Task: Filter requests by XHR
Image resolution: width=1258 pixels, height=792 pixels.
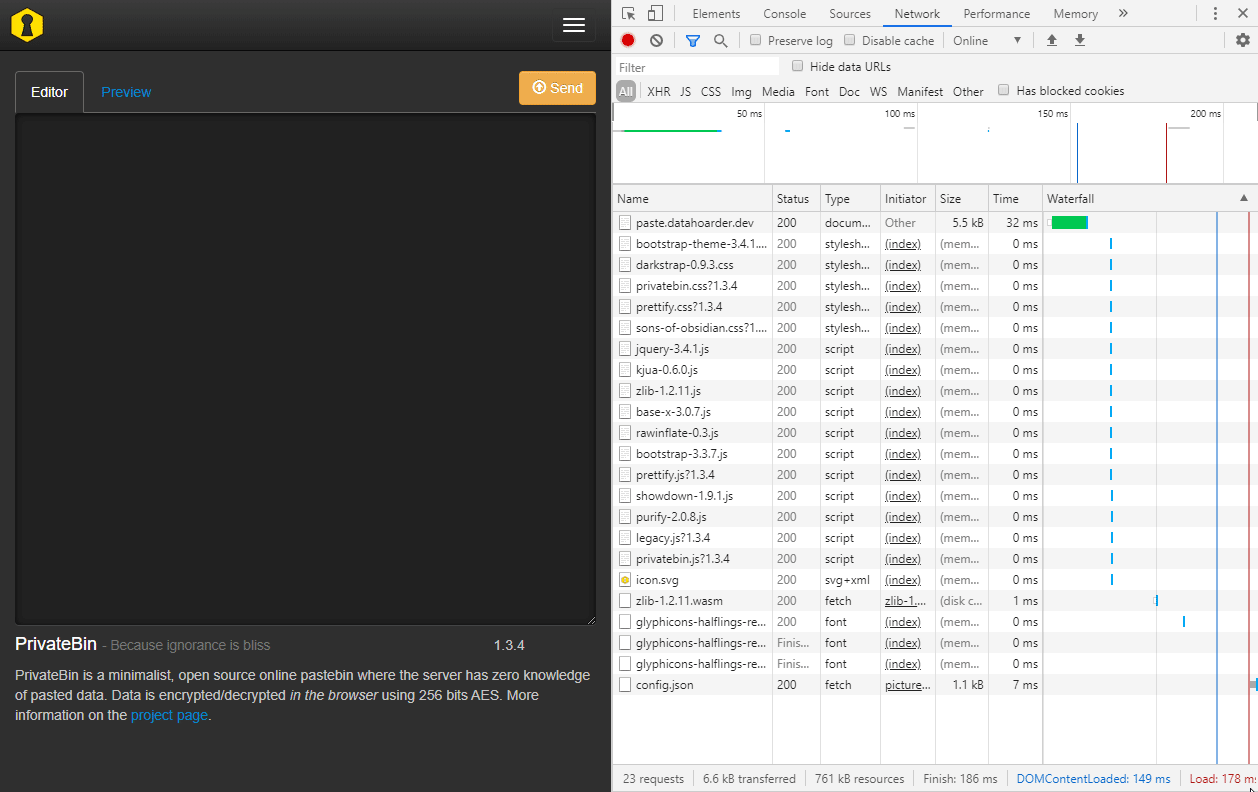Action: coord(659,91)
